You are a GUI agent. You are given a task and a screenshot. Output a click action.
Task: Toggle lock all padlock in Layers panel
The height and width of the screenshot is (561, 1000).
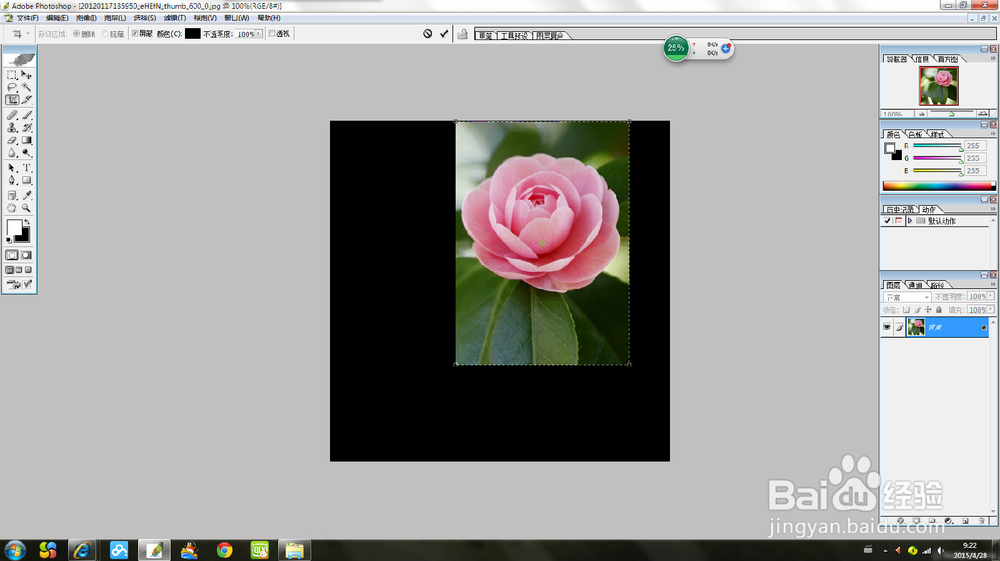coord(939,310)
